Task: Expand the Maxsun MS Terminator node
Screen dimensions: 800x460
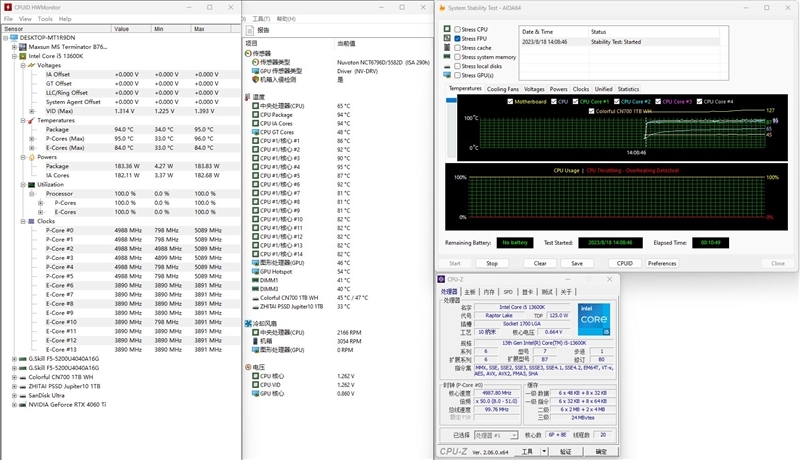Action: (x=14, y=47)
